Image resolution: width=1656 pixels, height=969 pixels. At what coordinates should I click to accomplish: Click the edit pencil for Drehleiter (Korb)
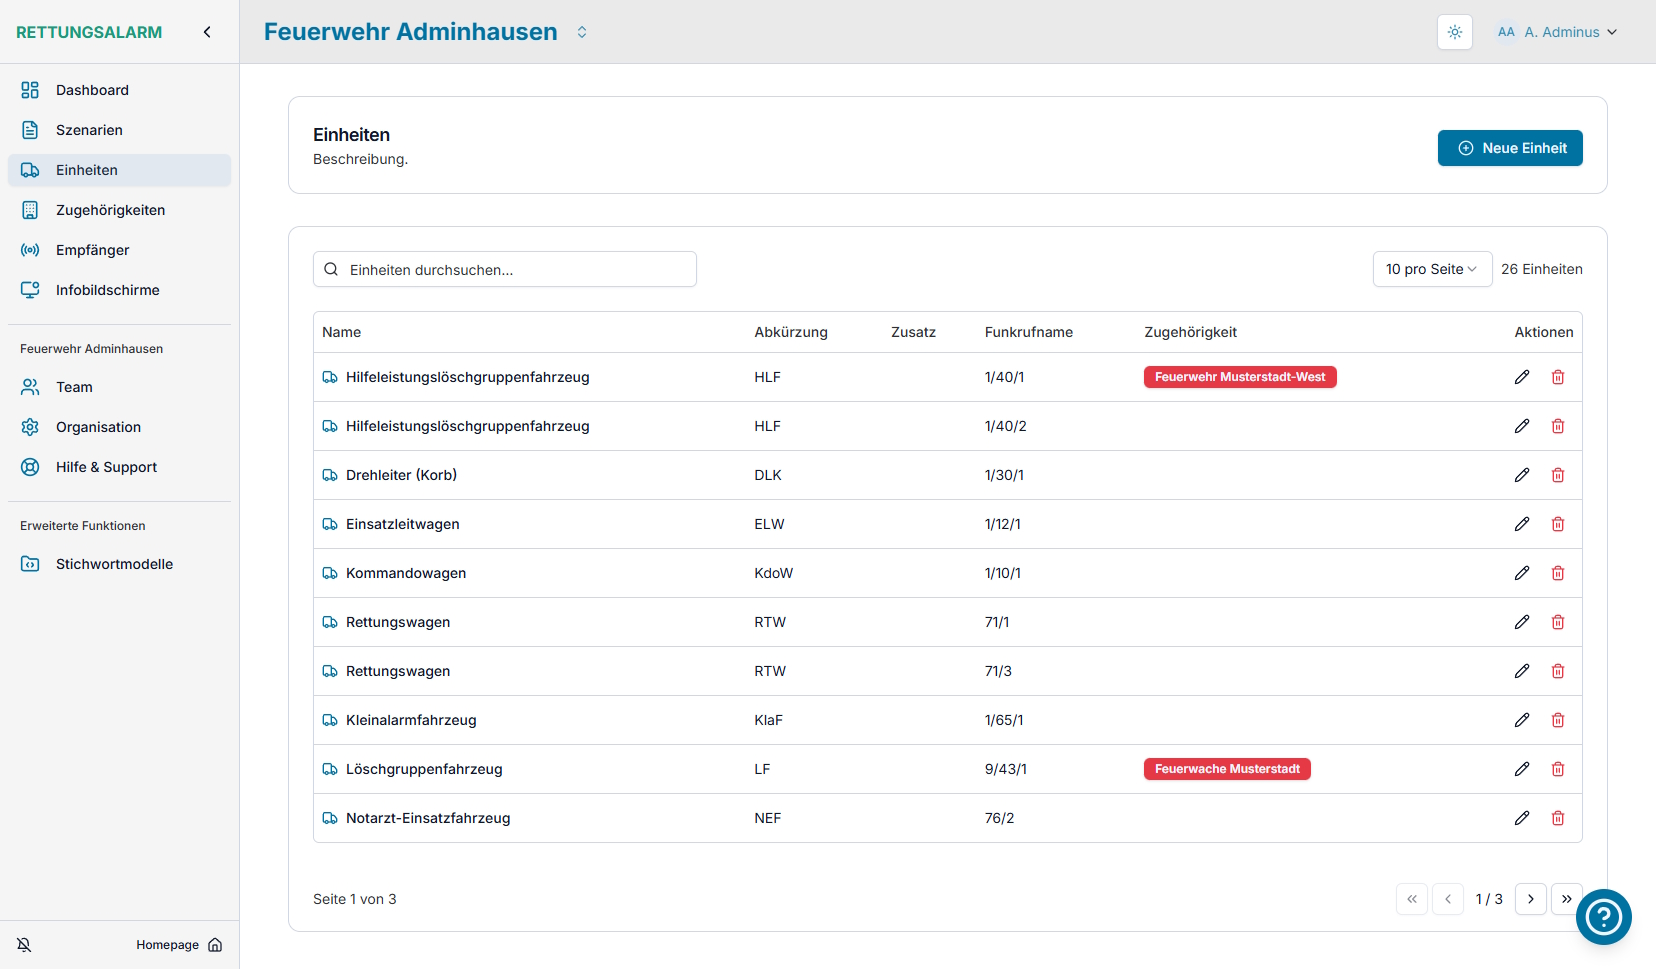coord(1521,475)
